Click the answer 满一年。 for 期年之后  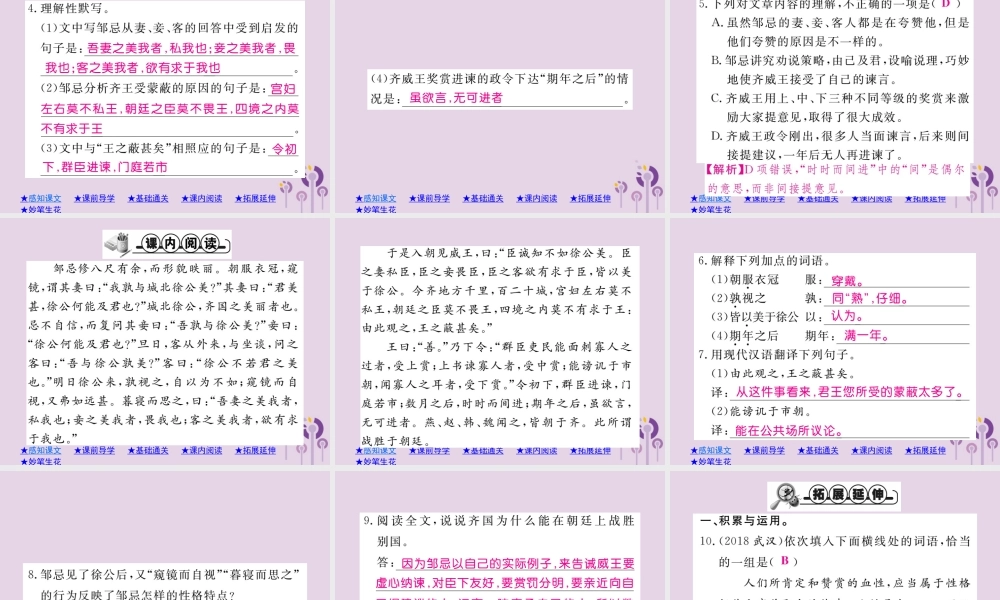click(867, 335)
